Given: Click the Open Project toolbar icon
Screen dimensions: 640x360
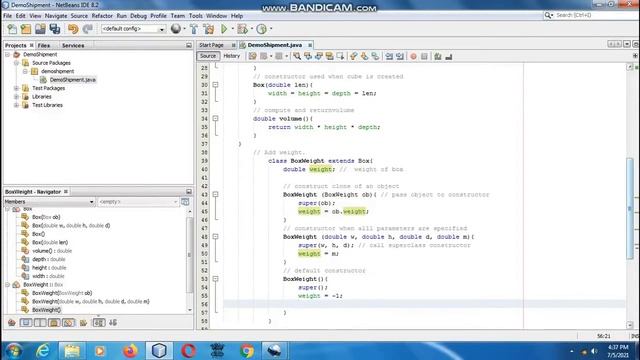Looking at the screenshot, I should [40, 29].
